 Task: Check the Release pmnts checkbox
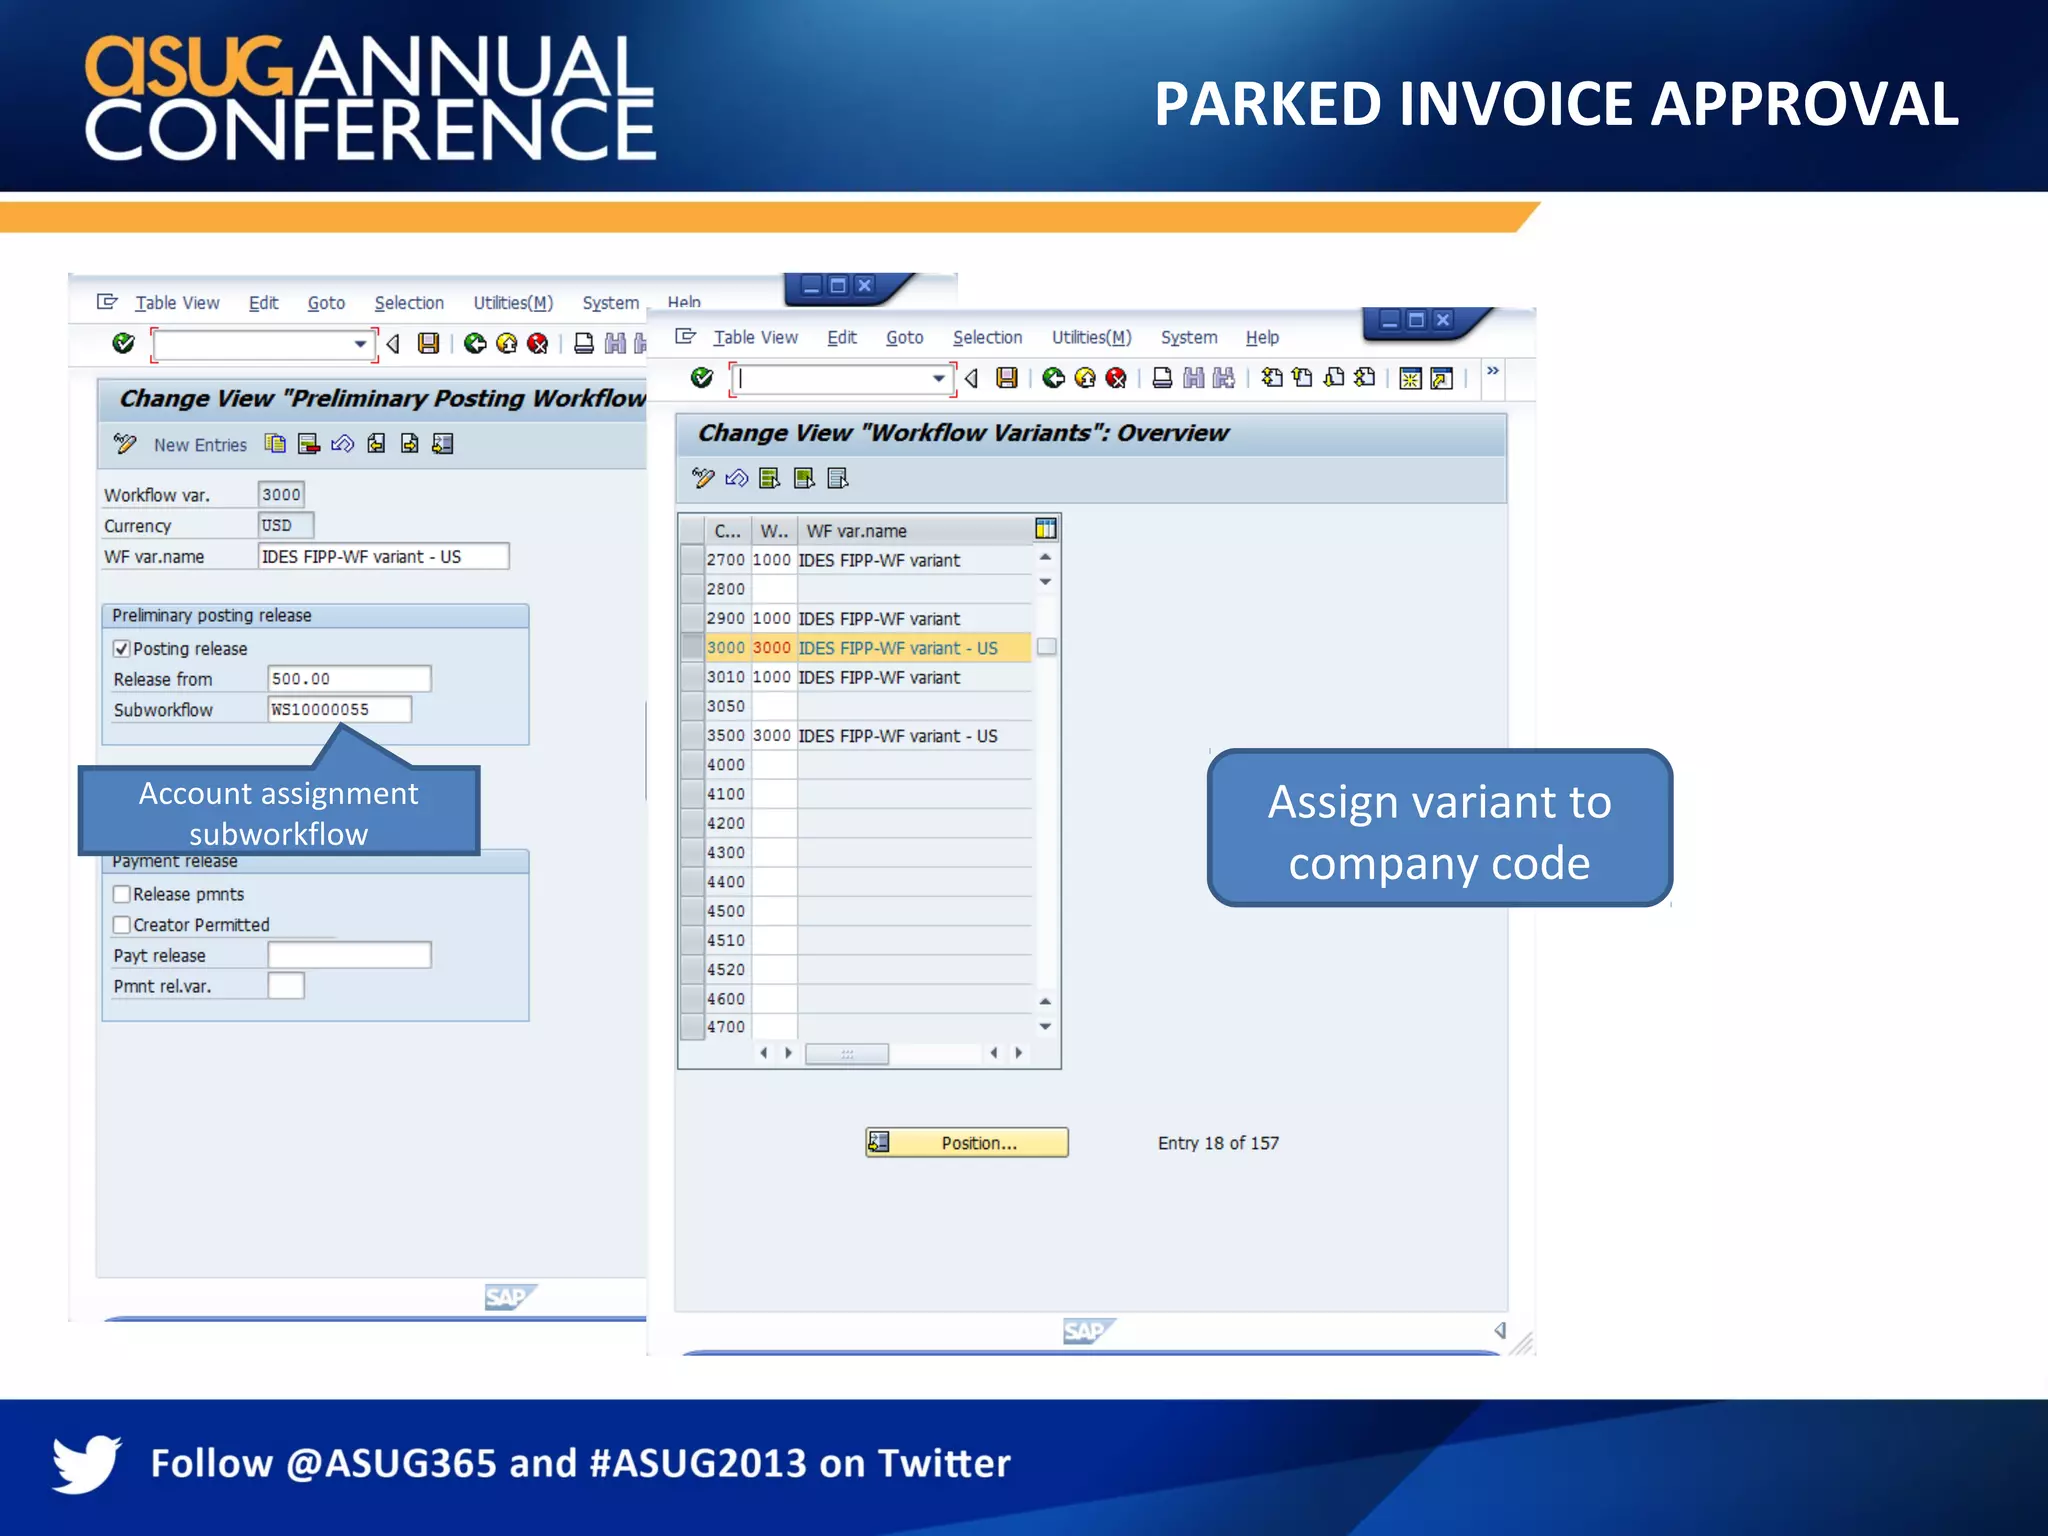click(x=122, y=894)
